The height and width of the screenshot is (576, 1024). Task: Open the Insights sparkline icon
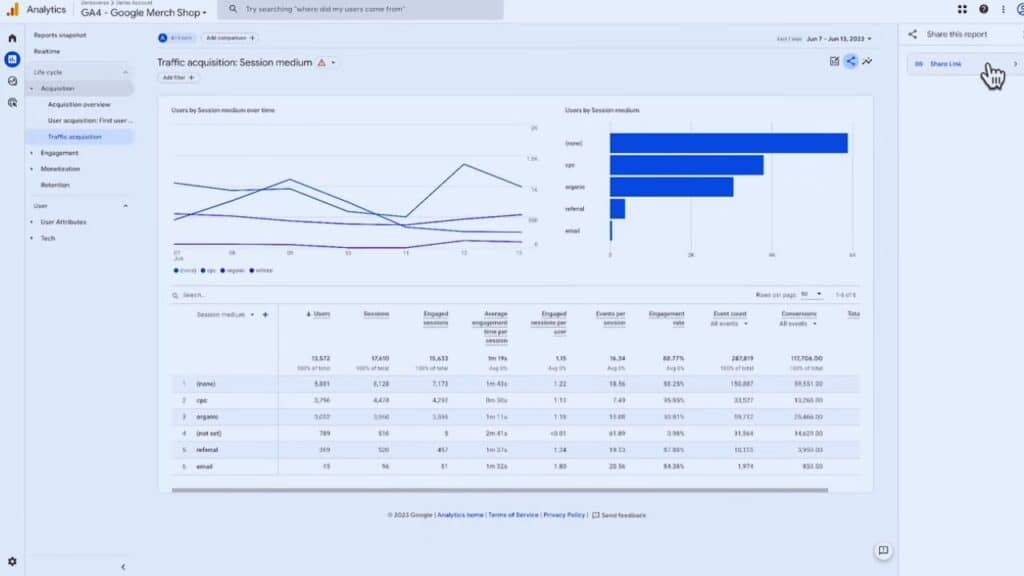click(x=867, y=61)
